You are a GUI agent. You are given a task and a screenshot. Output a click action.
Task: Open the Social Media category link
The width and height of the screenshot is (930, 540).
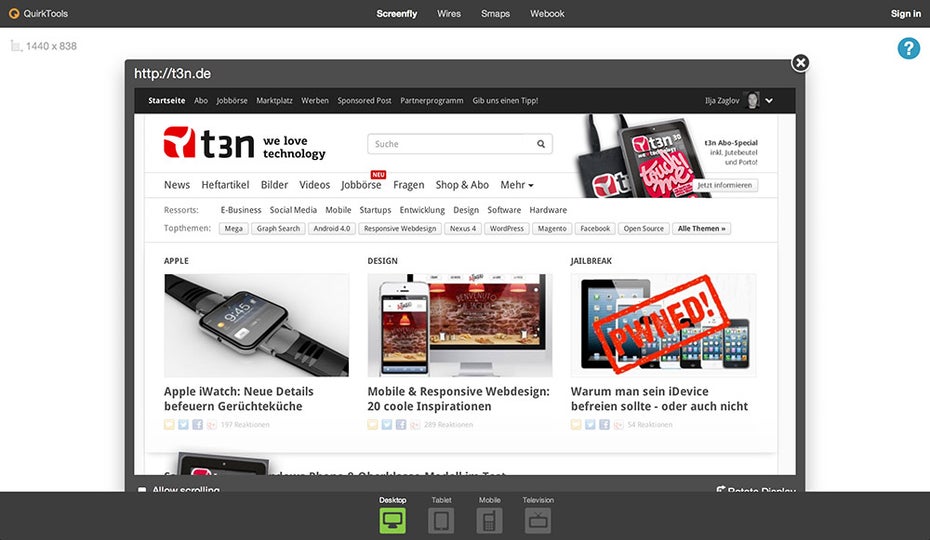click(293, 209)
